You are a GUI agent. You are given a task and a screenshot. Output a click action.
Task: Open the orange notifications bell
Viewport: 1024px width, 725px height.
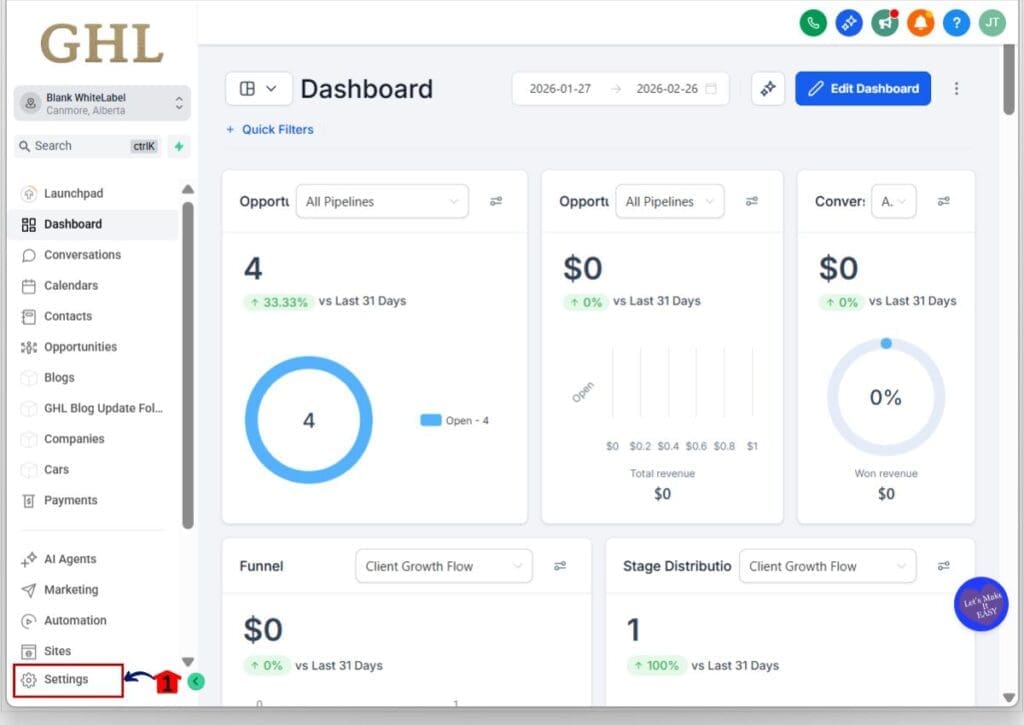[920, 22]
